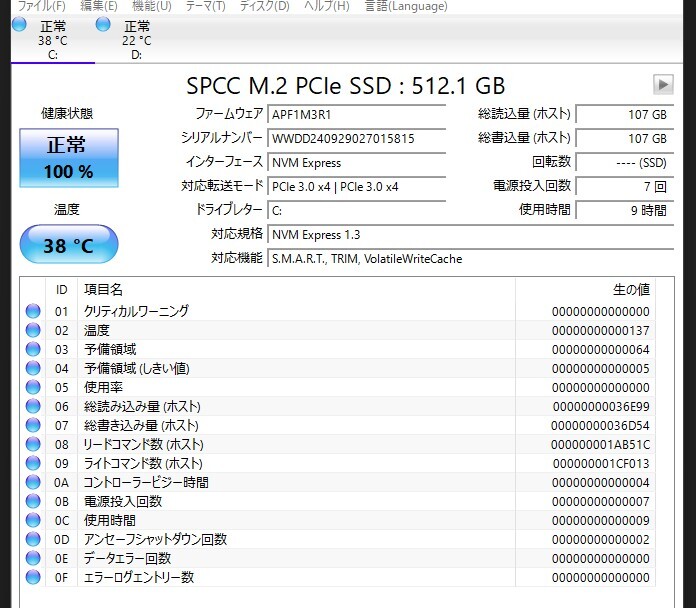696x608 pixels.
Task: Click the ID column header
Action: coord(62,290)
